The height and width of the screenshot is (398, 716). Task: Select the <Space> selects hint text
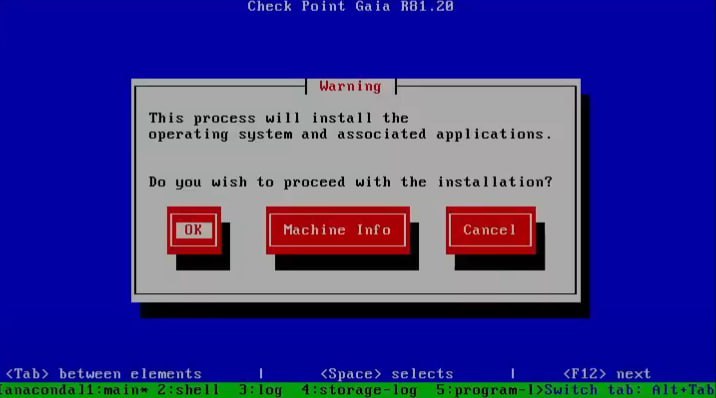(387, 374)
